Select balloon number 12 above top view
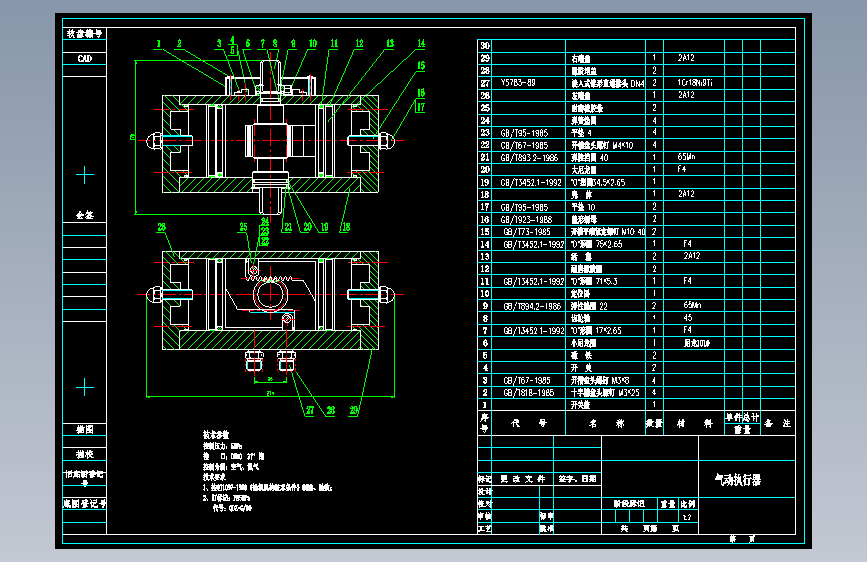 359,44
